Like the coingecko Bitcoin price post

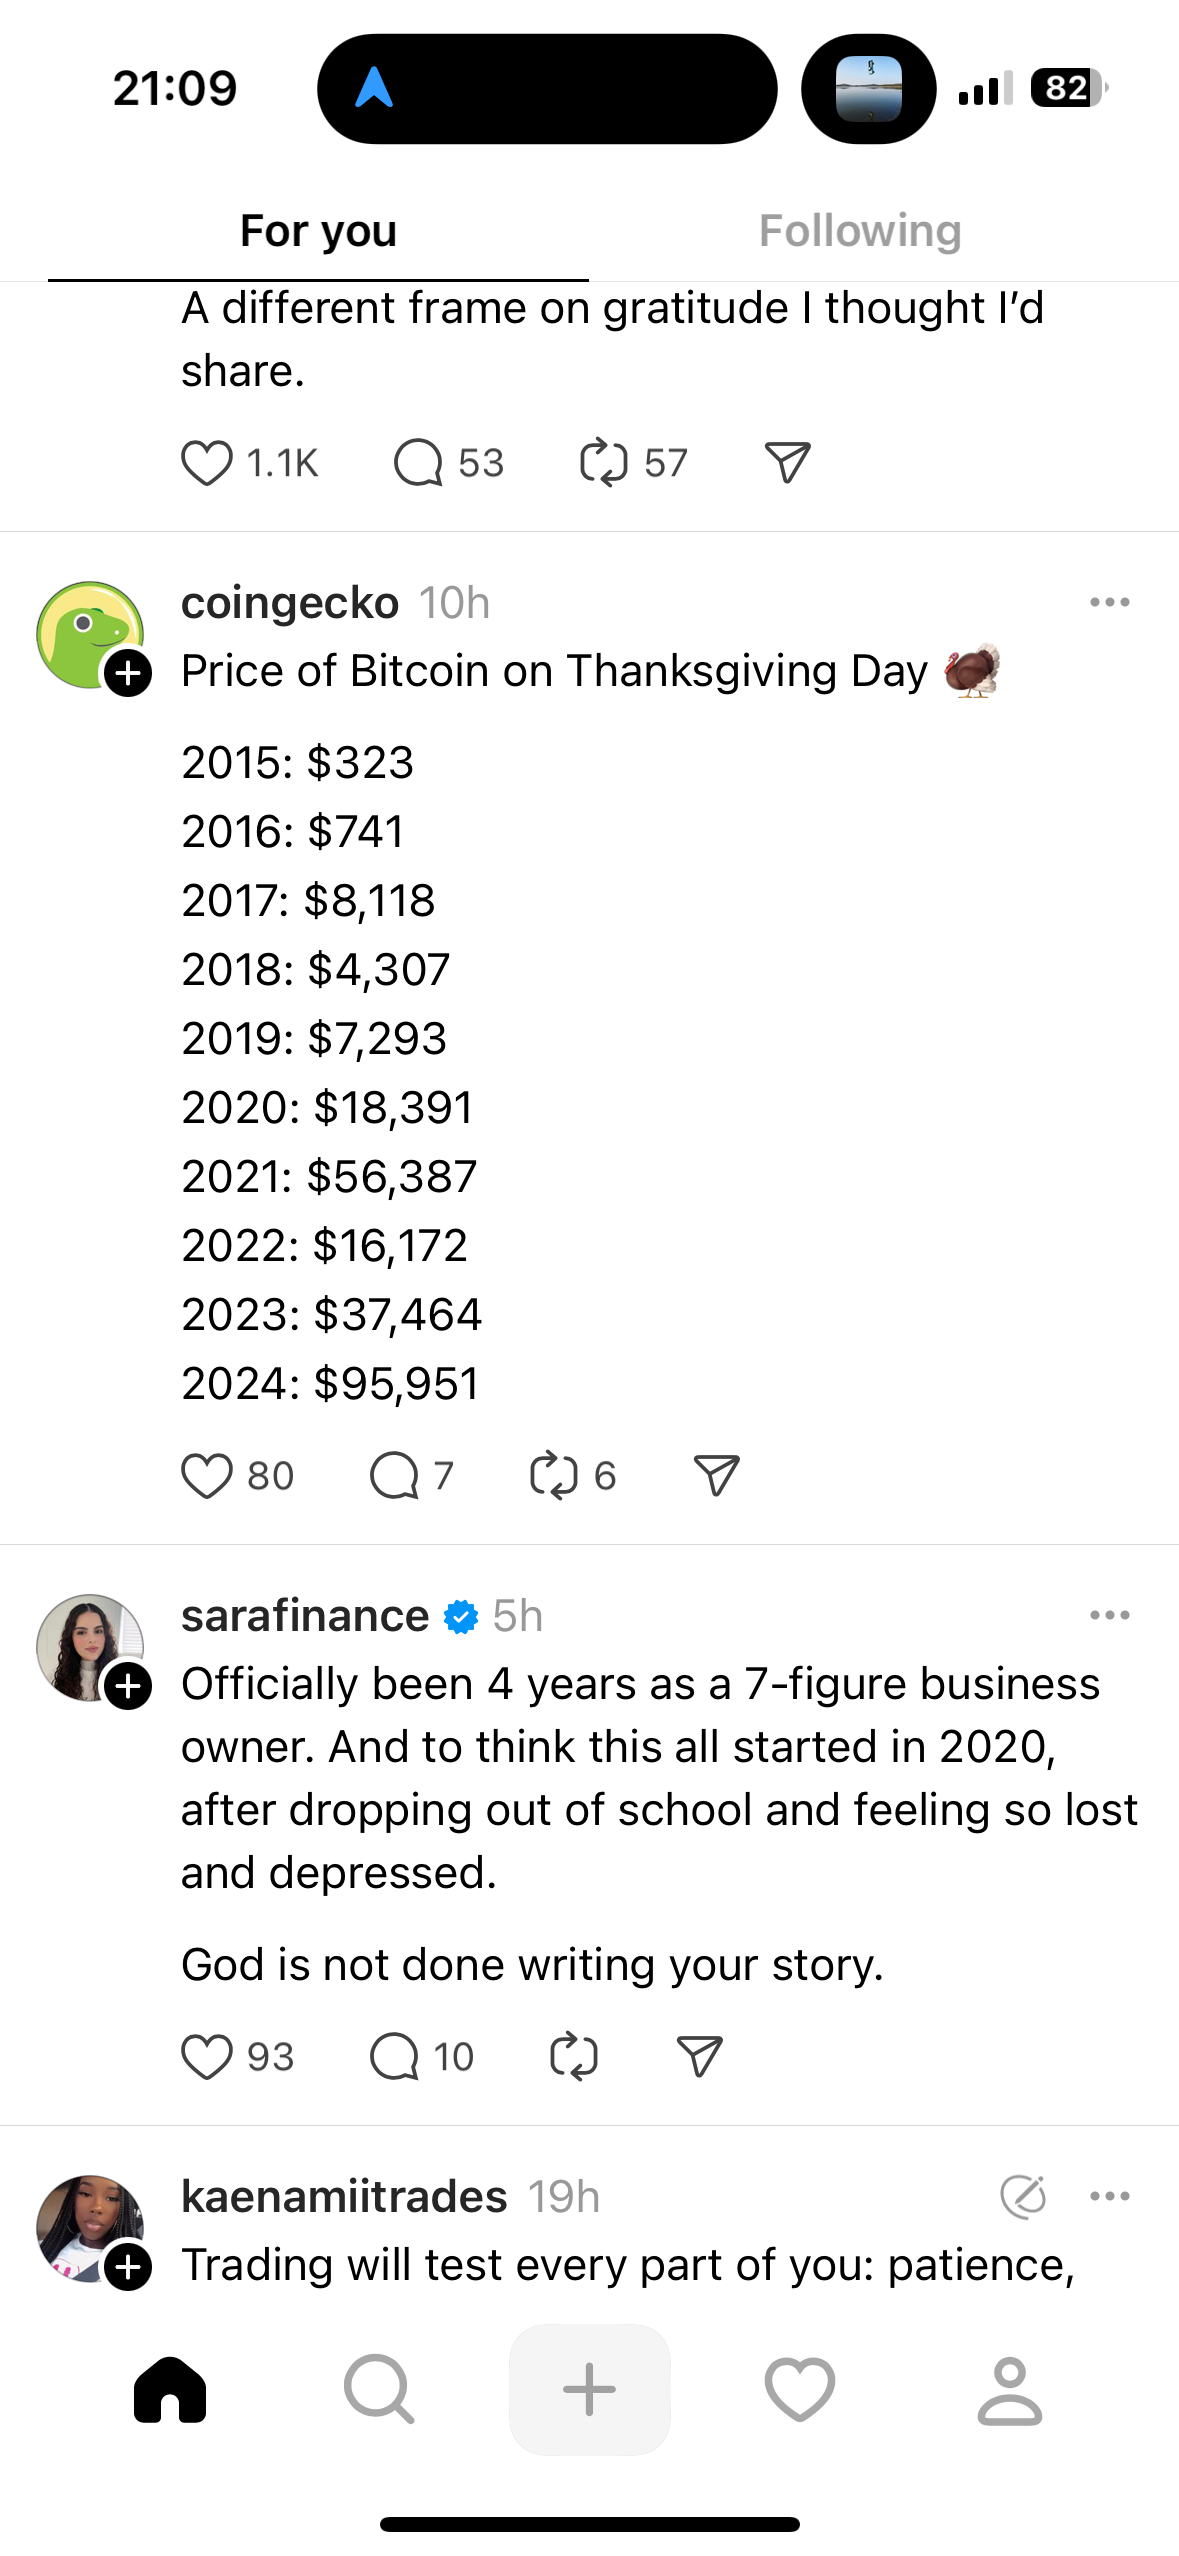207,1476
